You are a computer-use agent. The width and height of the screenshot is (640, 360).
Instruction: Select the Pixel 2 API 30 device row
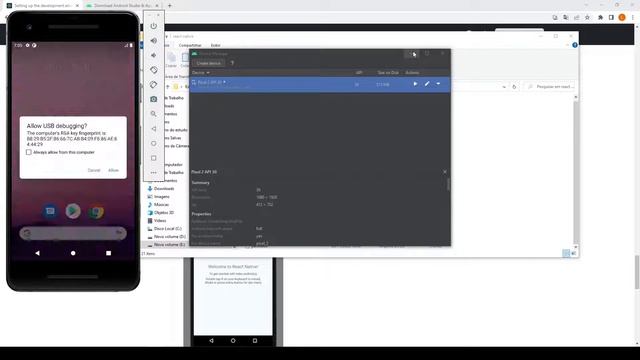(x=320, y=84)
